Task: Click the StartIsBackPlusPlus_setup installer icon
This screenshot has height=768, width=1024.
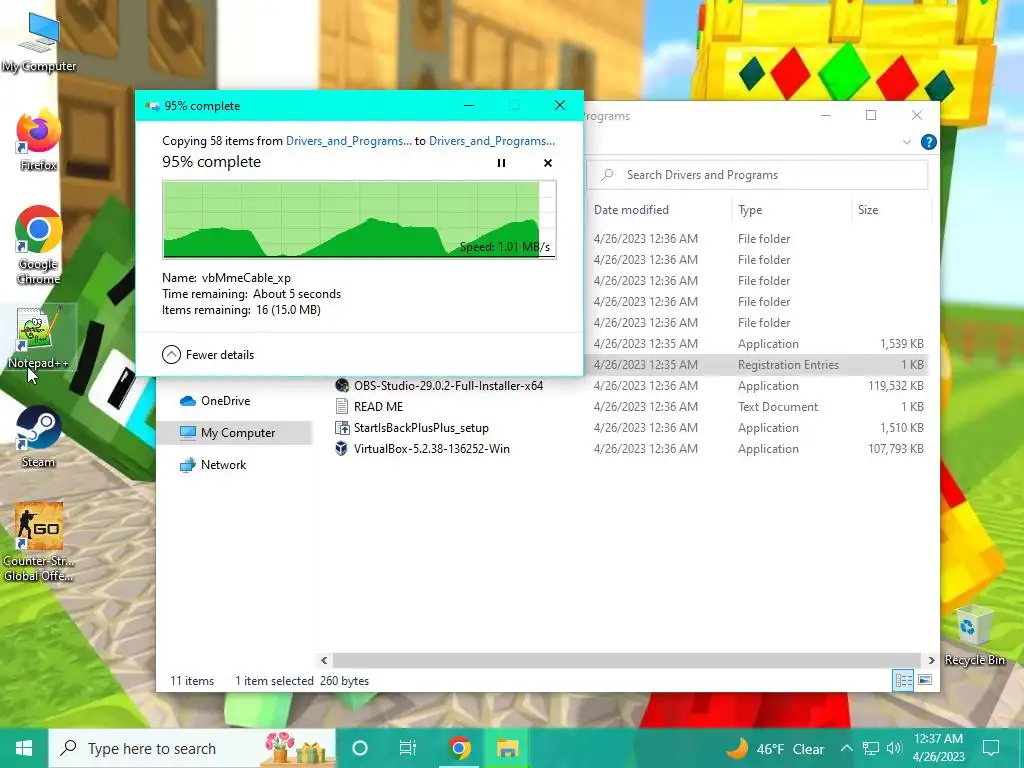Action: pyautogui.click(x=342, y=428)
